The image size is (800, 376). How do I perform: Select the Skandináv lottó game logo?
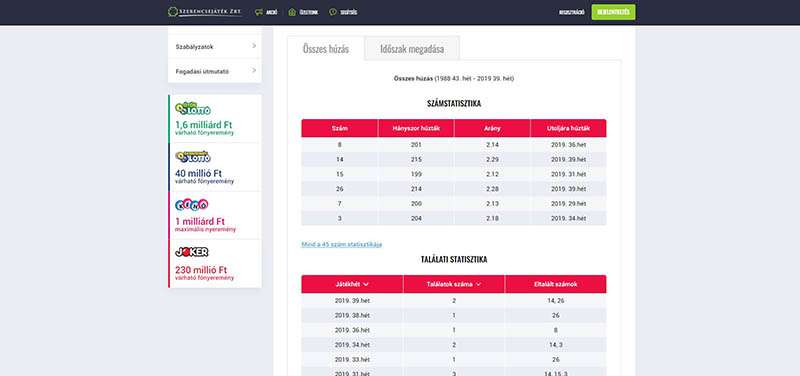(192, 157)
